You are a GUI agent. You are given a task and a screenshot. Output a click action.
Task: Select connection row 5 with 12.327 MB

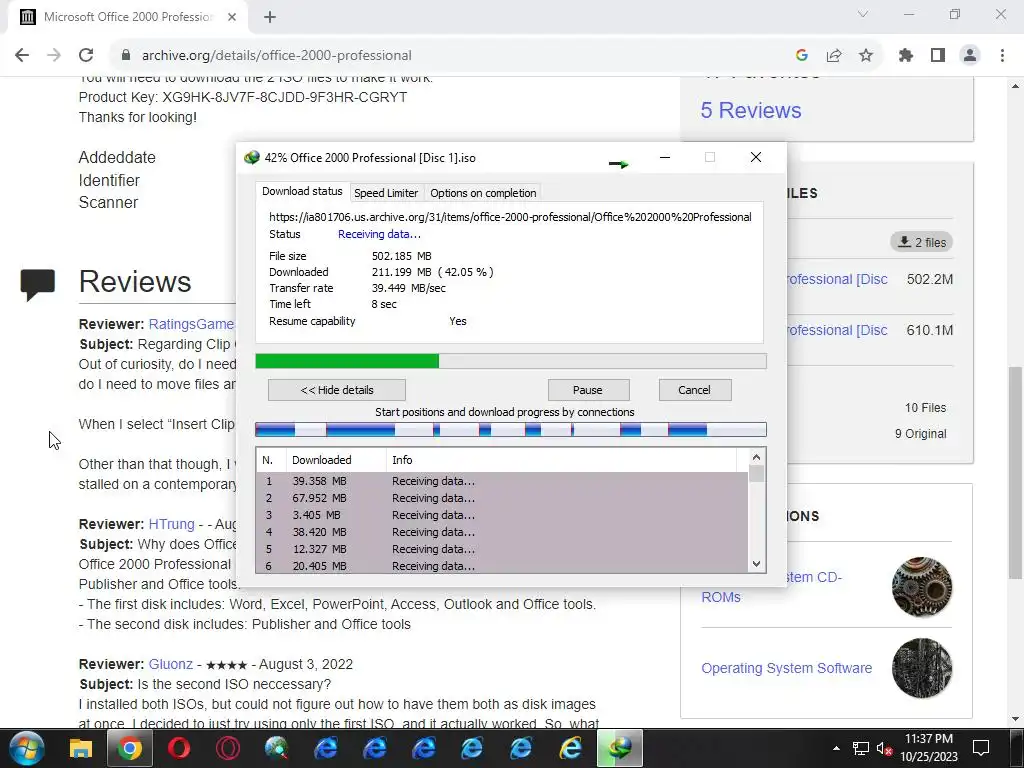point(502,549)
